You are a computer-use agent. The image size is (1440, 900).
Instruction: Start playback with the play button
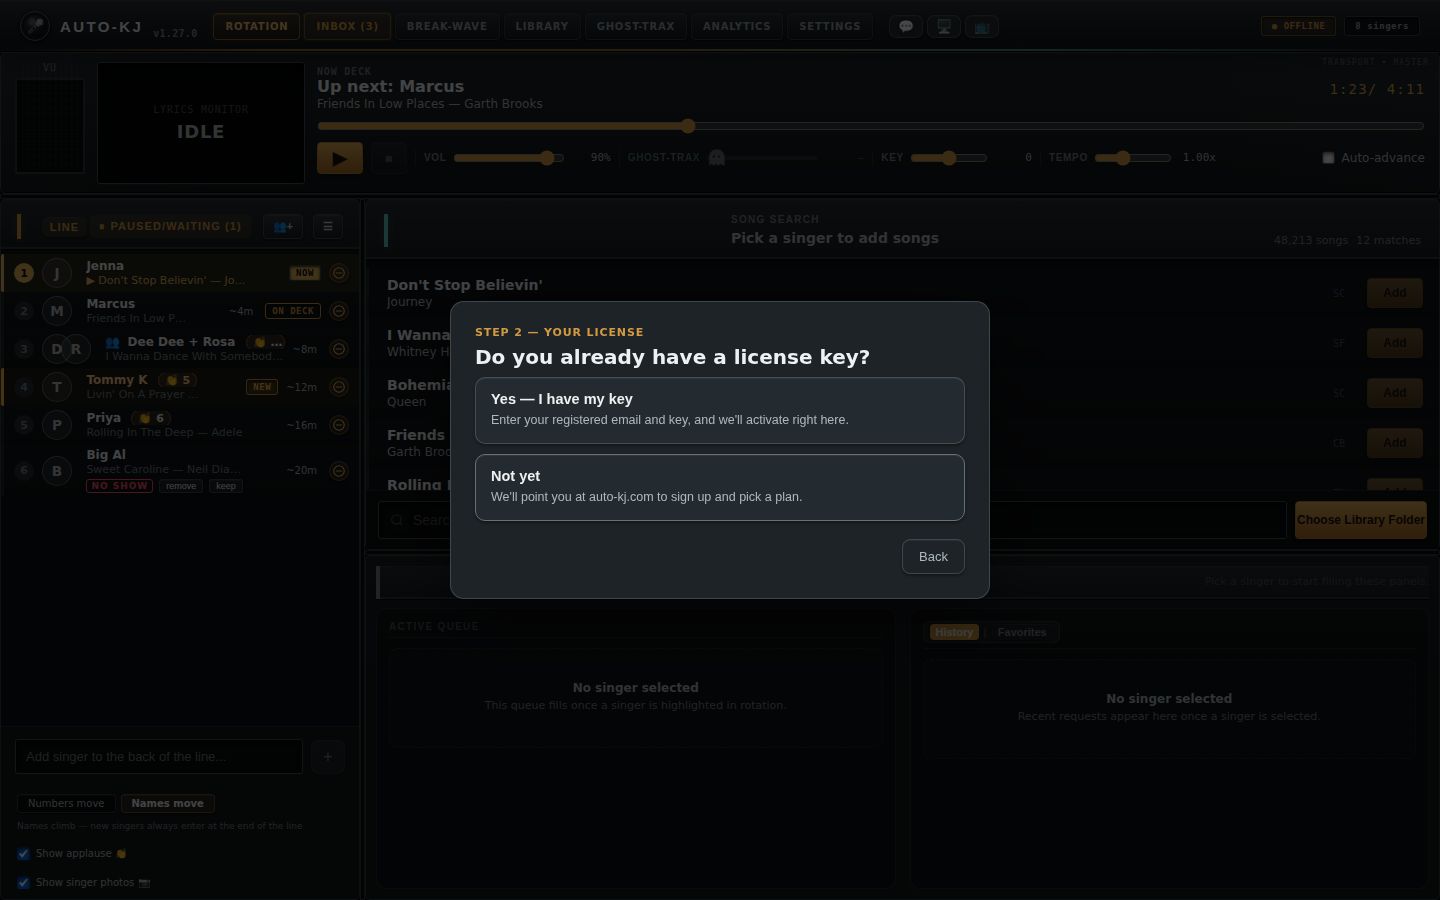point(340,158)
